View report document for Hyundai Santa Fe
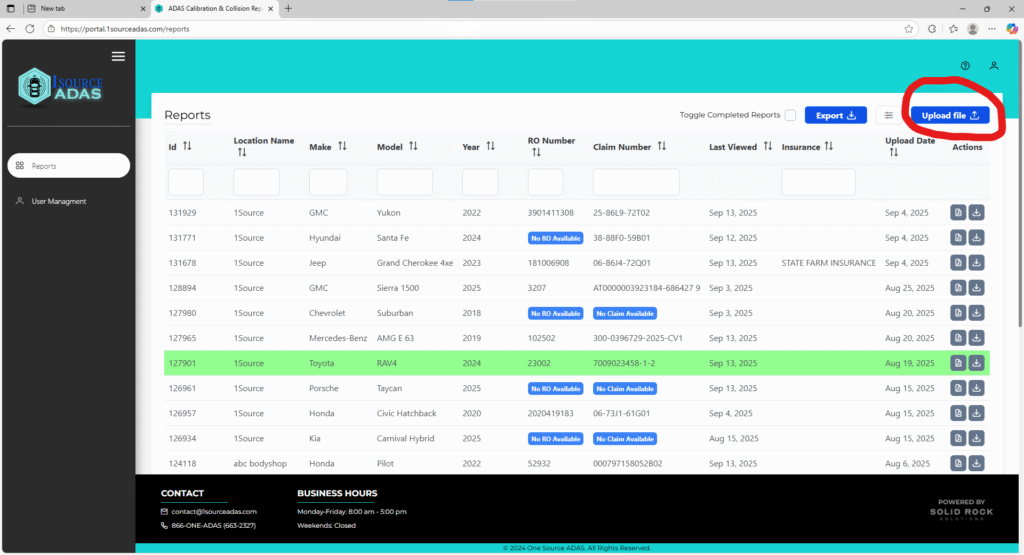This screenshot has height=555, width=1024. point(958,238)
